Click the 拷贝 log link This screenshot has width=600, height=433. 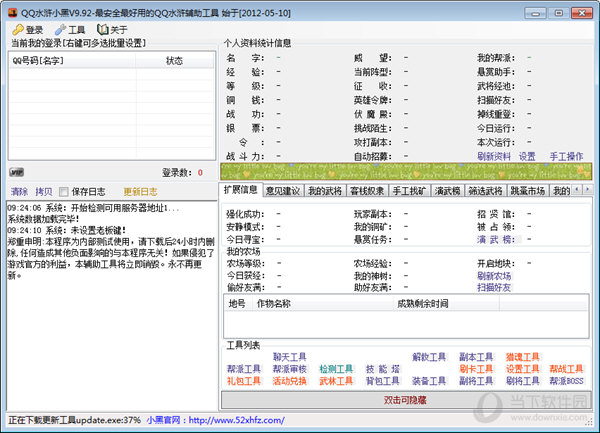44,191
